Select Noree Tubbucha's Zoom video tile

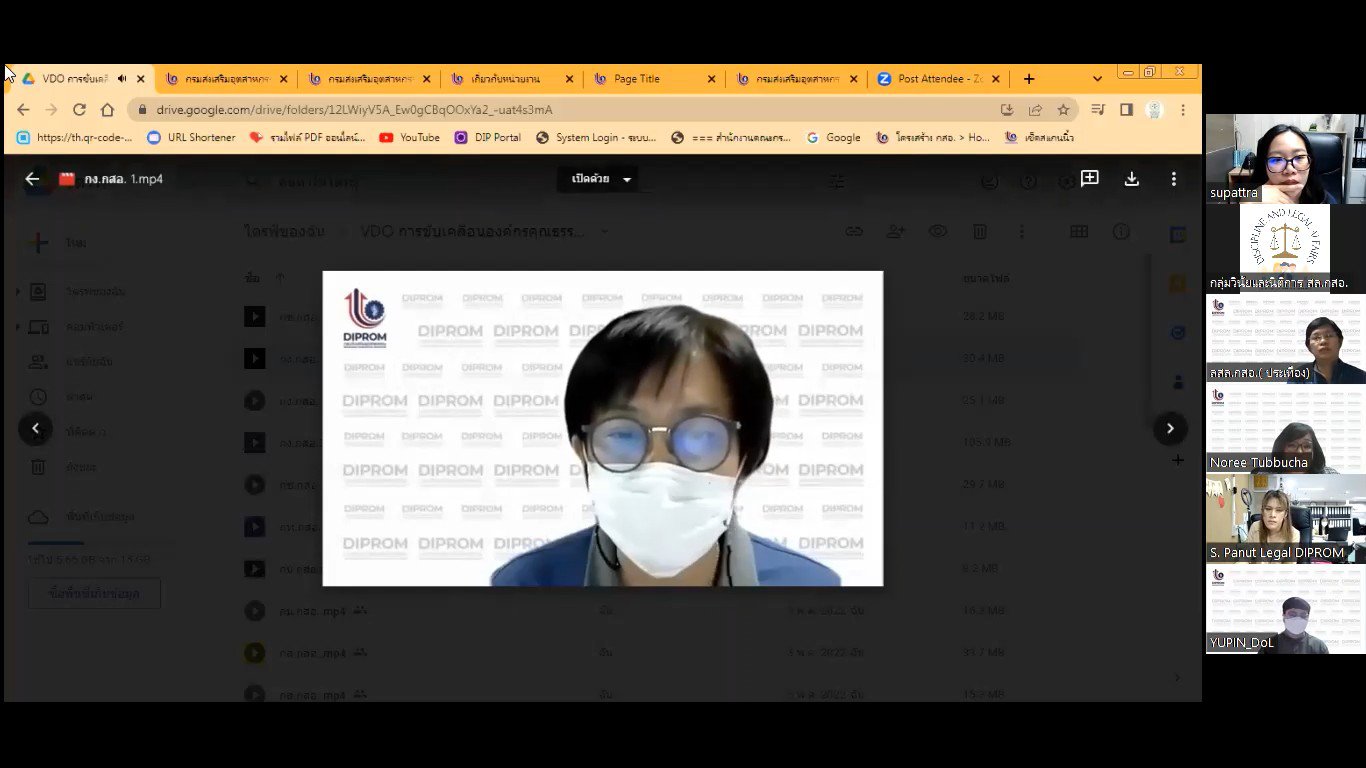1285,428
